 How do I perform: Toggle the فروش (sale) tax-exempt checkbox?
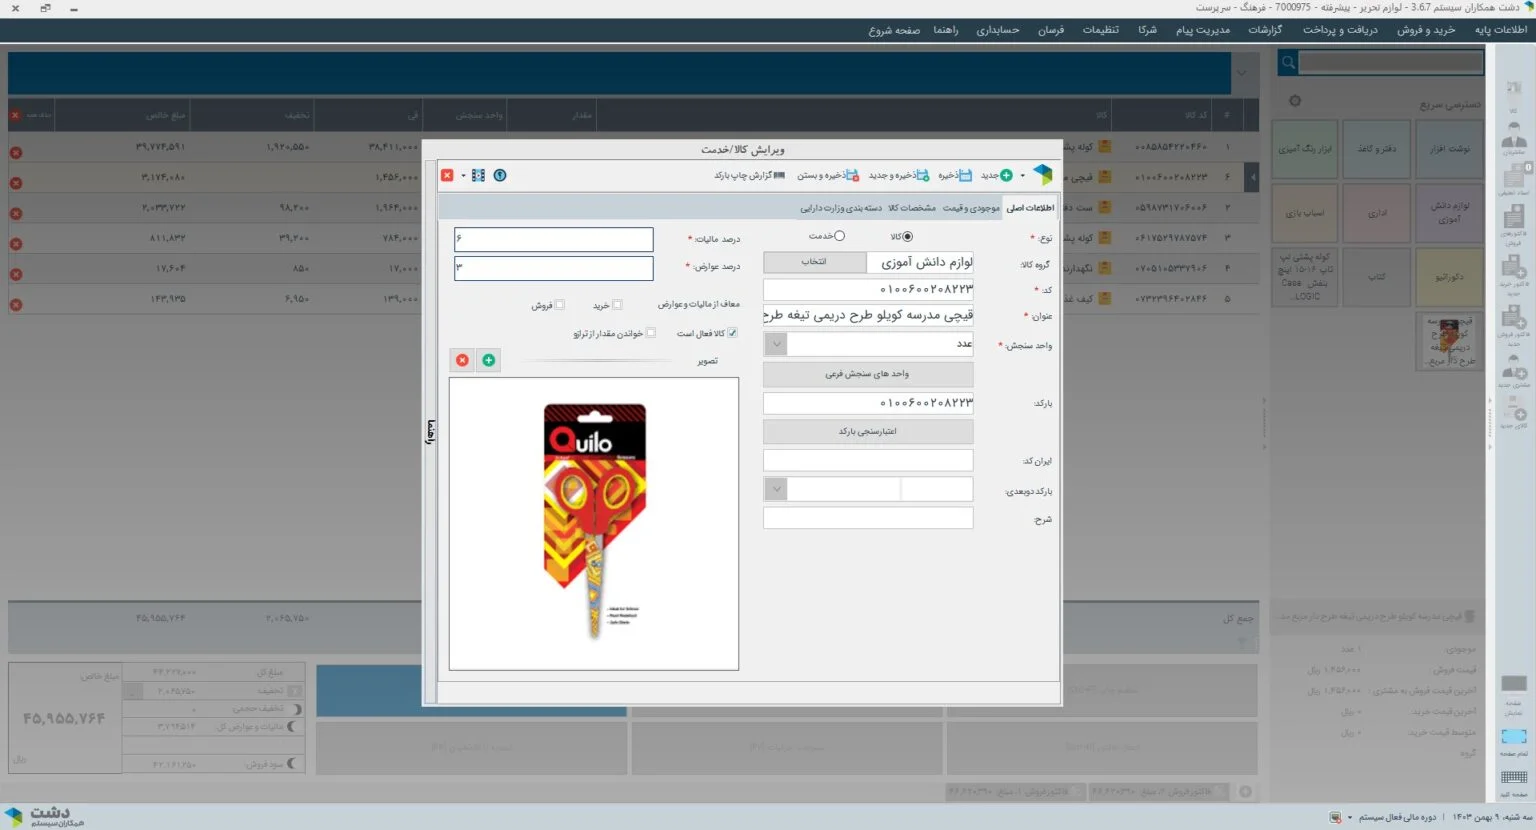[559, 305]
